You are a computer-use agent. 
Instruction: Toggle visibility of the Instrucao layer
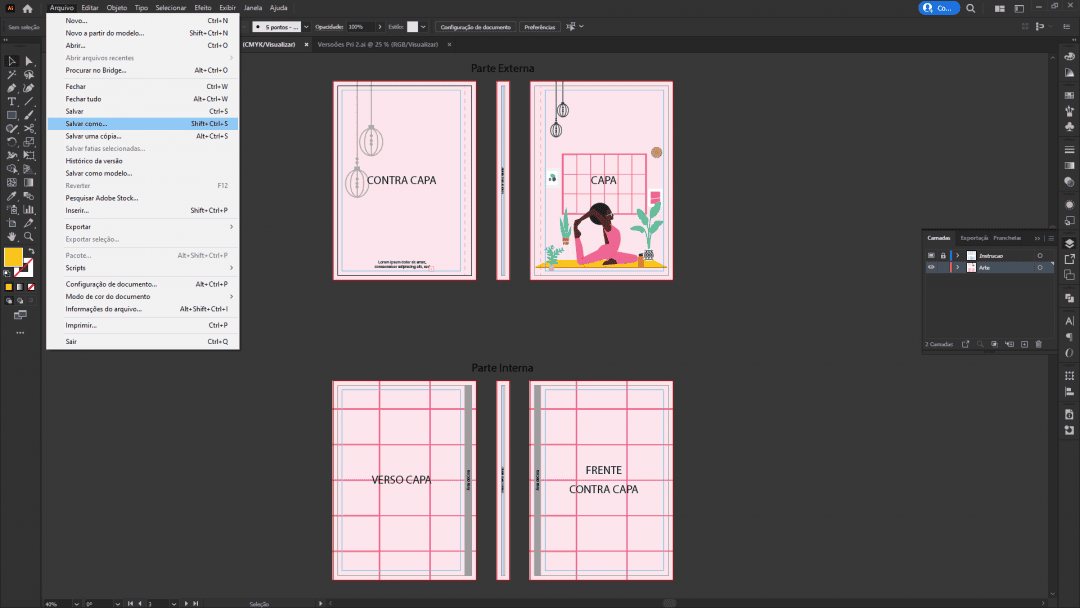[931, 256]
